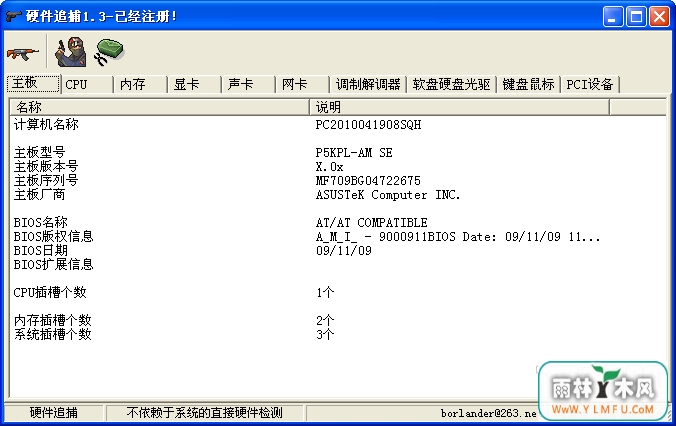Select the BIOS日期 row label

[x=41, y=251]
